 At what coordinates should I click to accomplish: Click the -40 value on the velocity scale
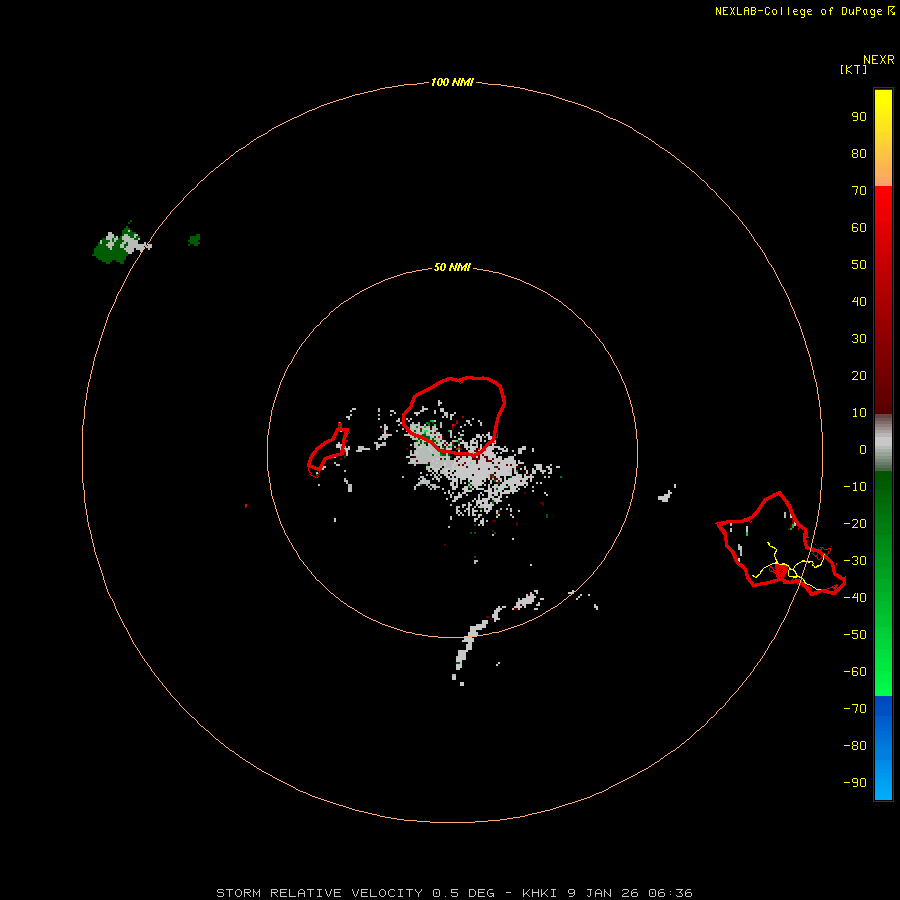[855, 598]
